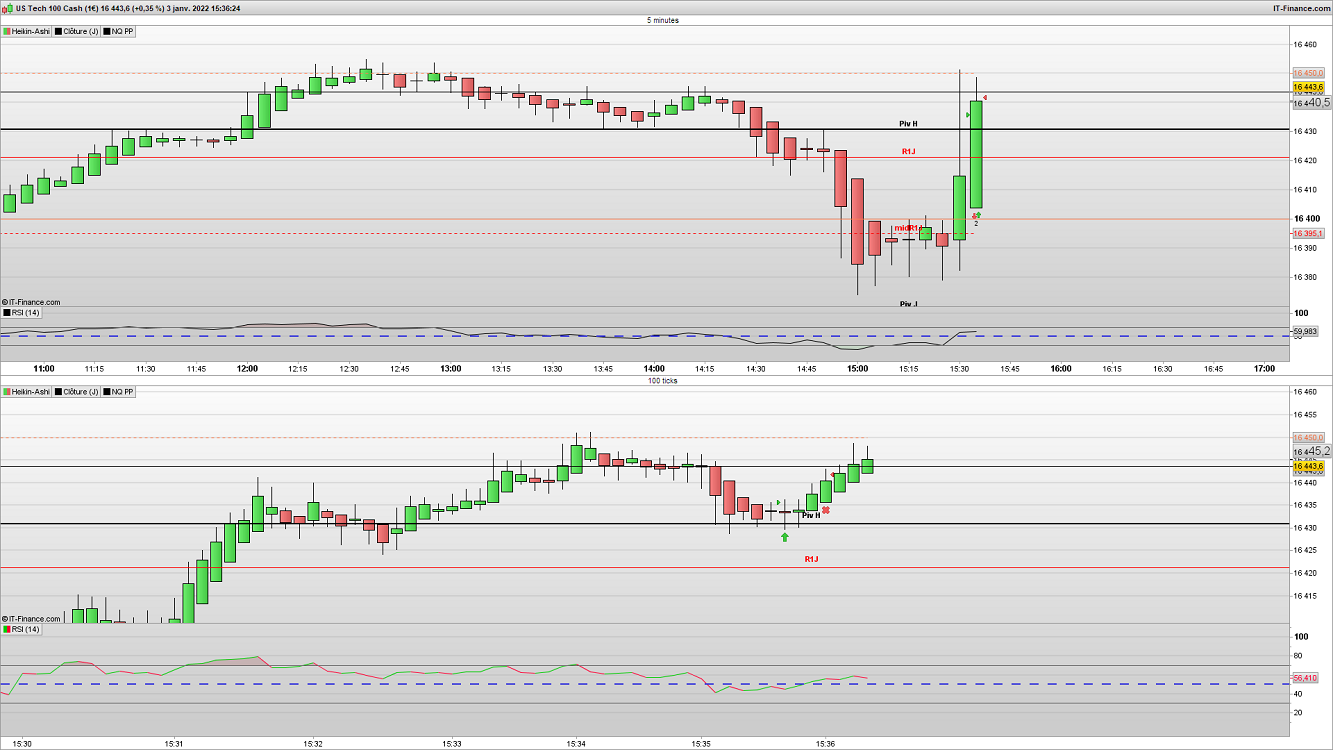The image size is (1333, 750).
Task: Select the Clôture (J) label on the 5 minutes chart
Action: click(76, 31)
